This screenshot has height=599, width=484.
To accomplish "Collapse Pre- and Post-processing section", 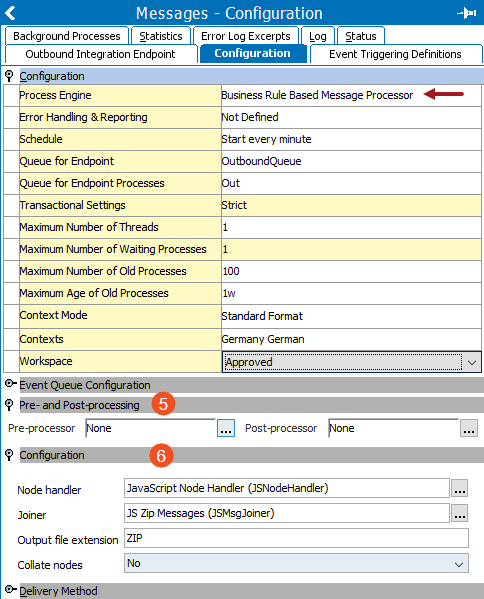I will pyautogui.click(x=9, y=405).
